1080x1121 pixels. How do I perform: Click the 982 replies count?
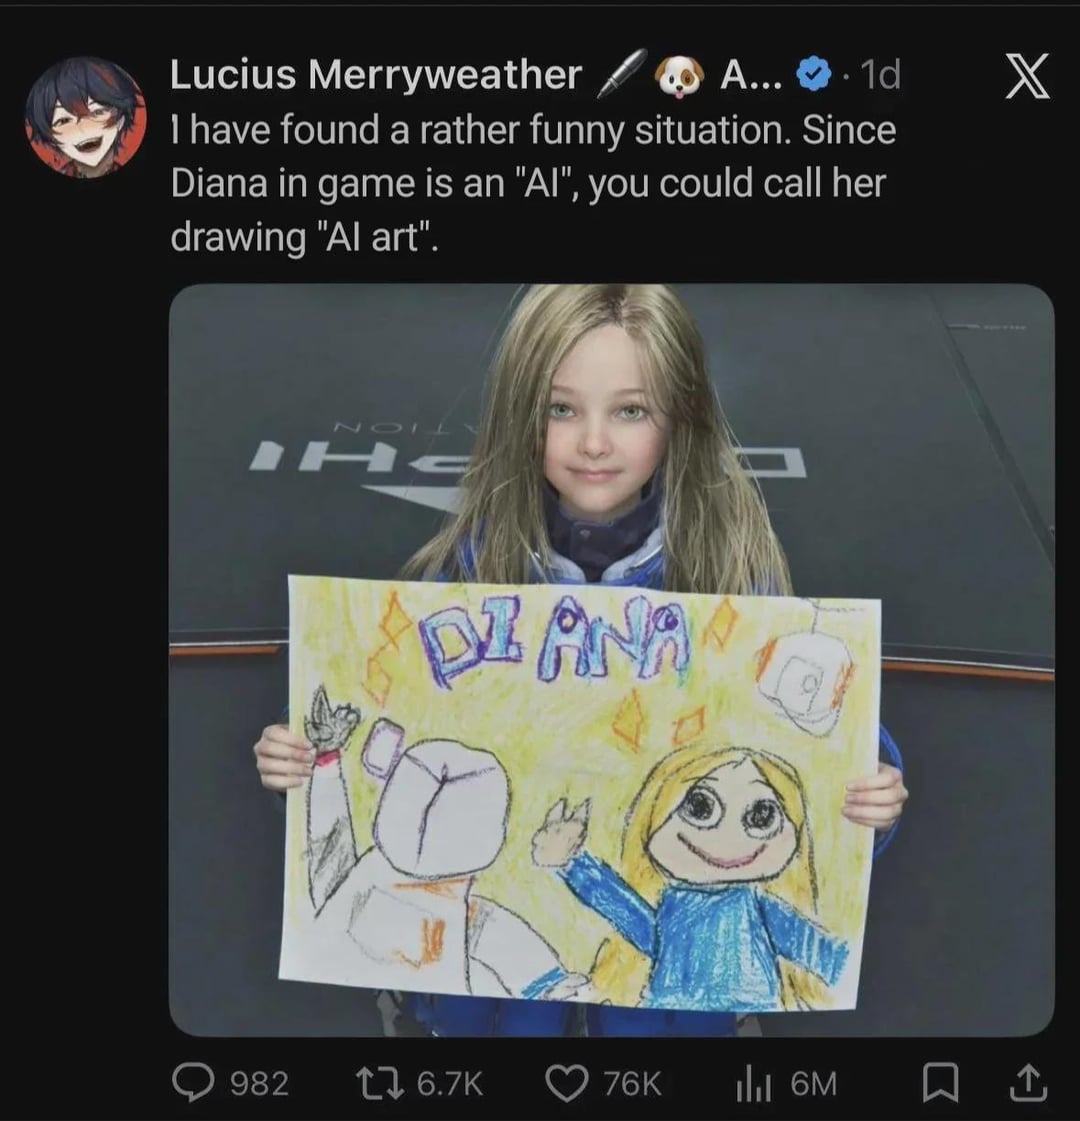click(x=259, y=1083)
